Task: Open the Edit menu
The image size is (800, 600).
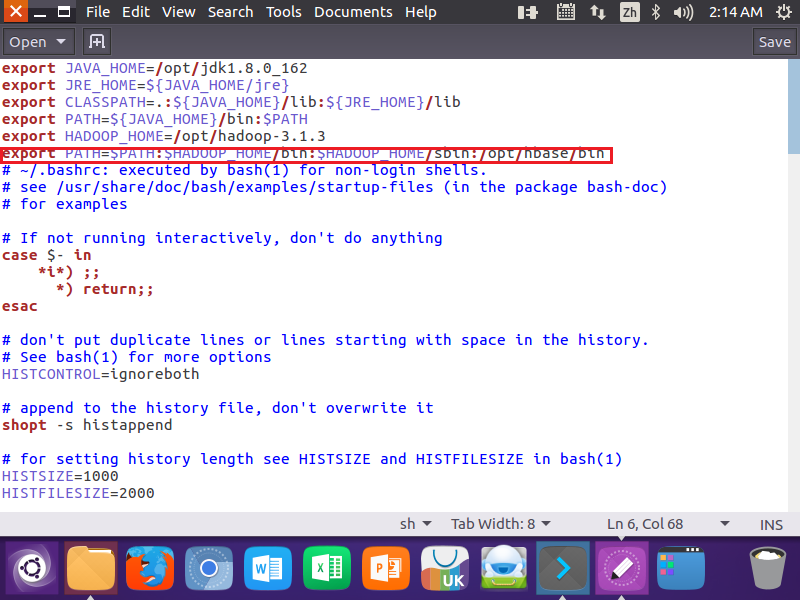Action: point(136,12)
